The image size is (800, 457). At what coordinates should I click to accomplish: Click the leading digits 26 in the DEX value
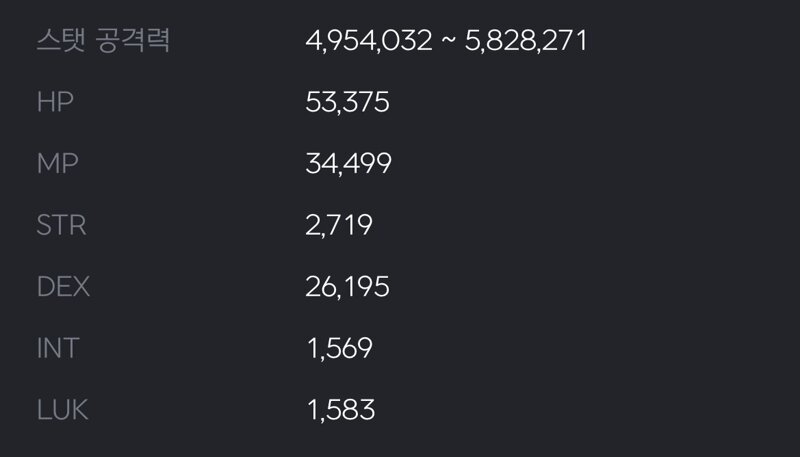coord(320,287)
